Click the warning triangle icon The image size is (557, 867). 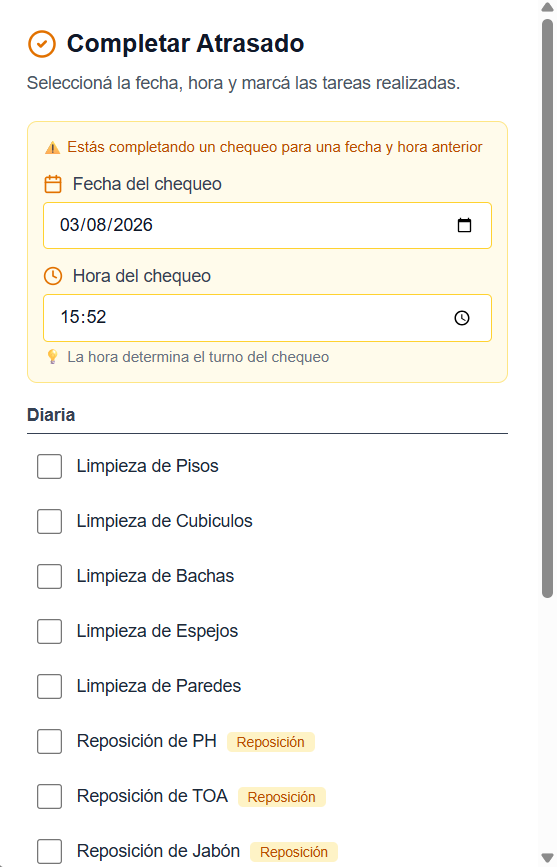pos(53,148)
